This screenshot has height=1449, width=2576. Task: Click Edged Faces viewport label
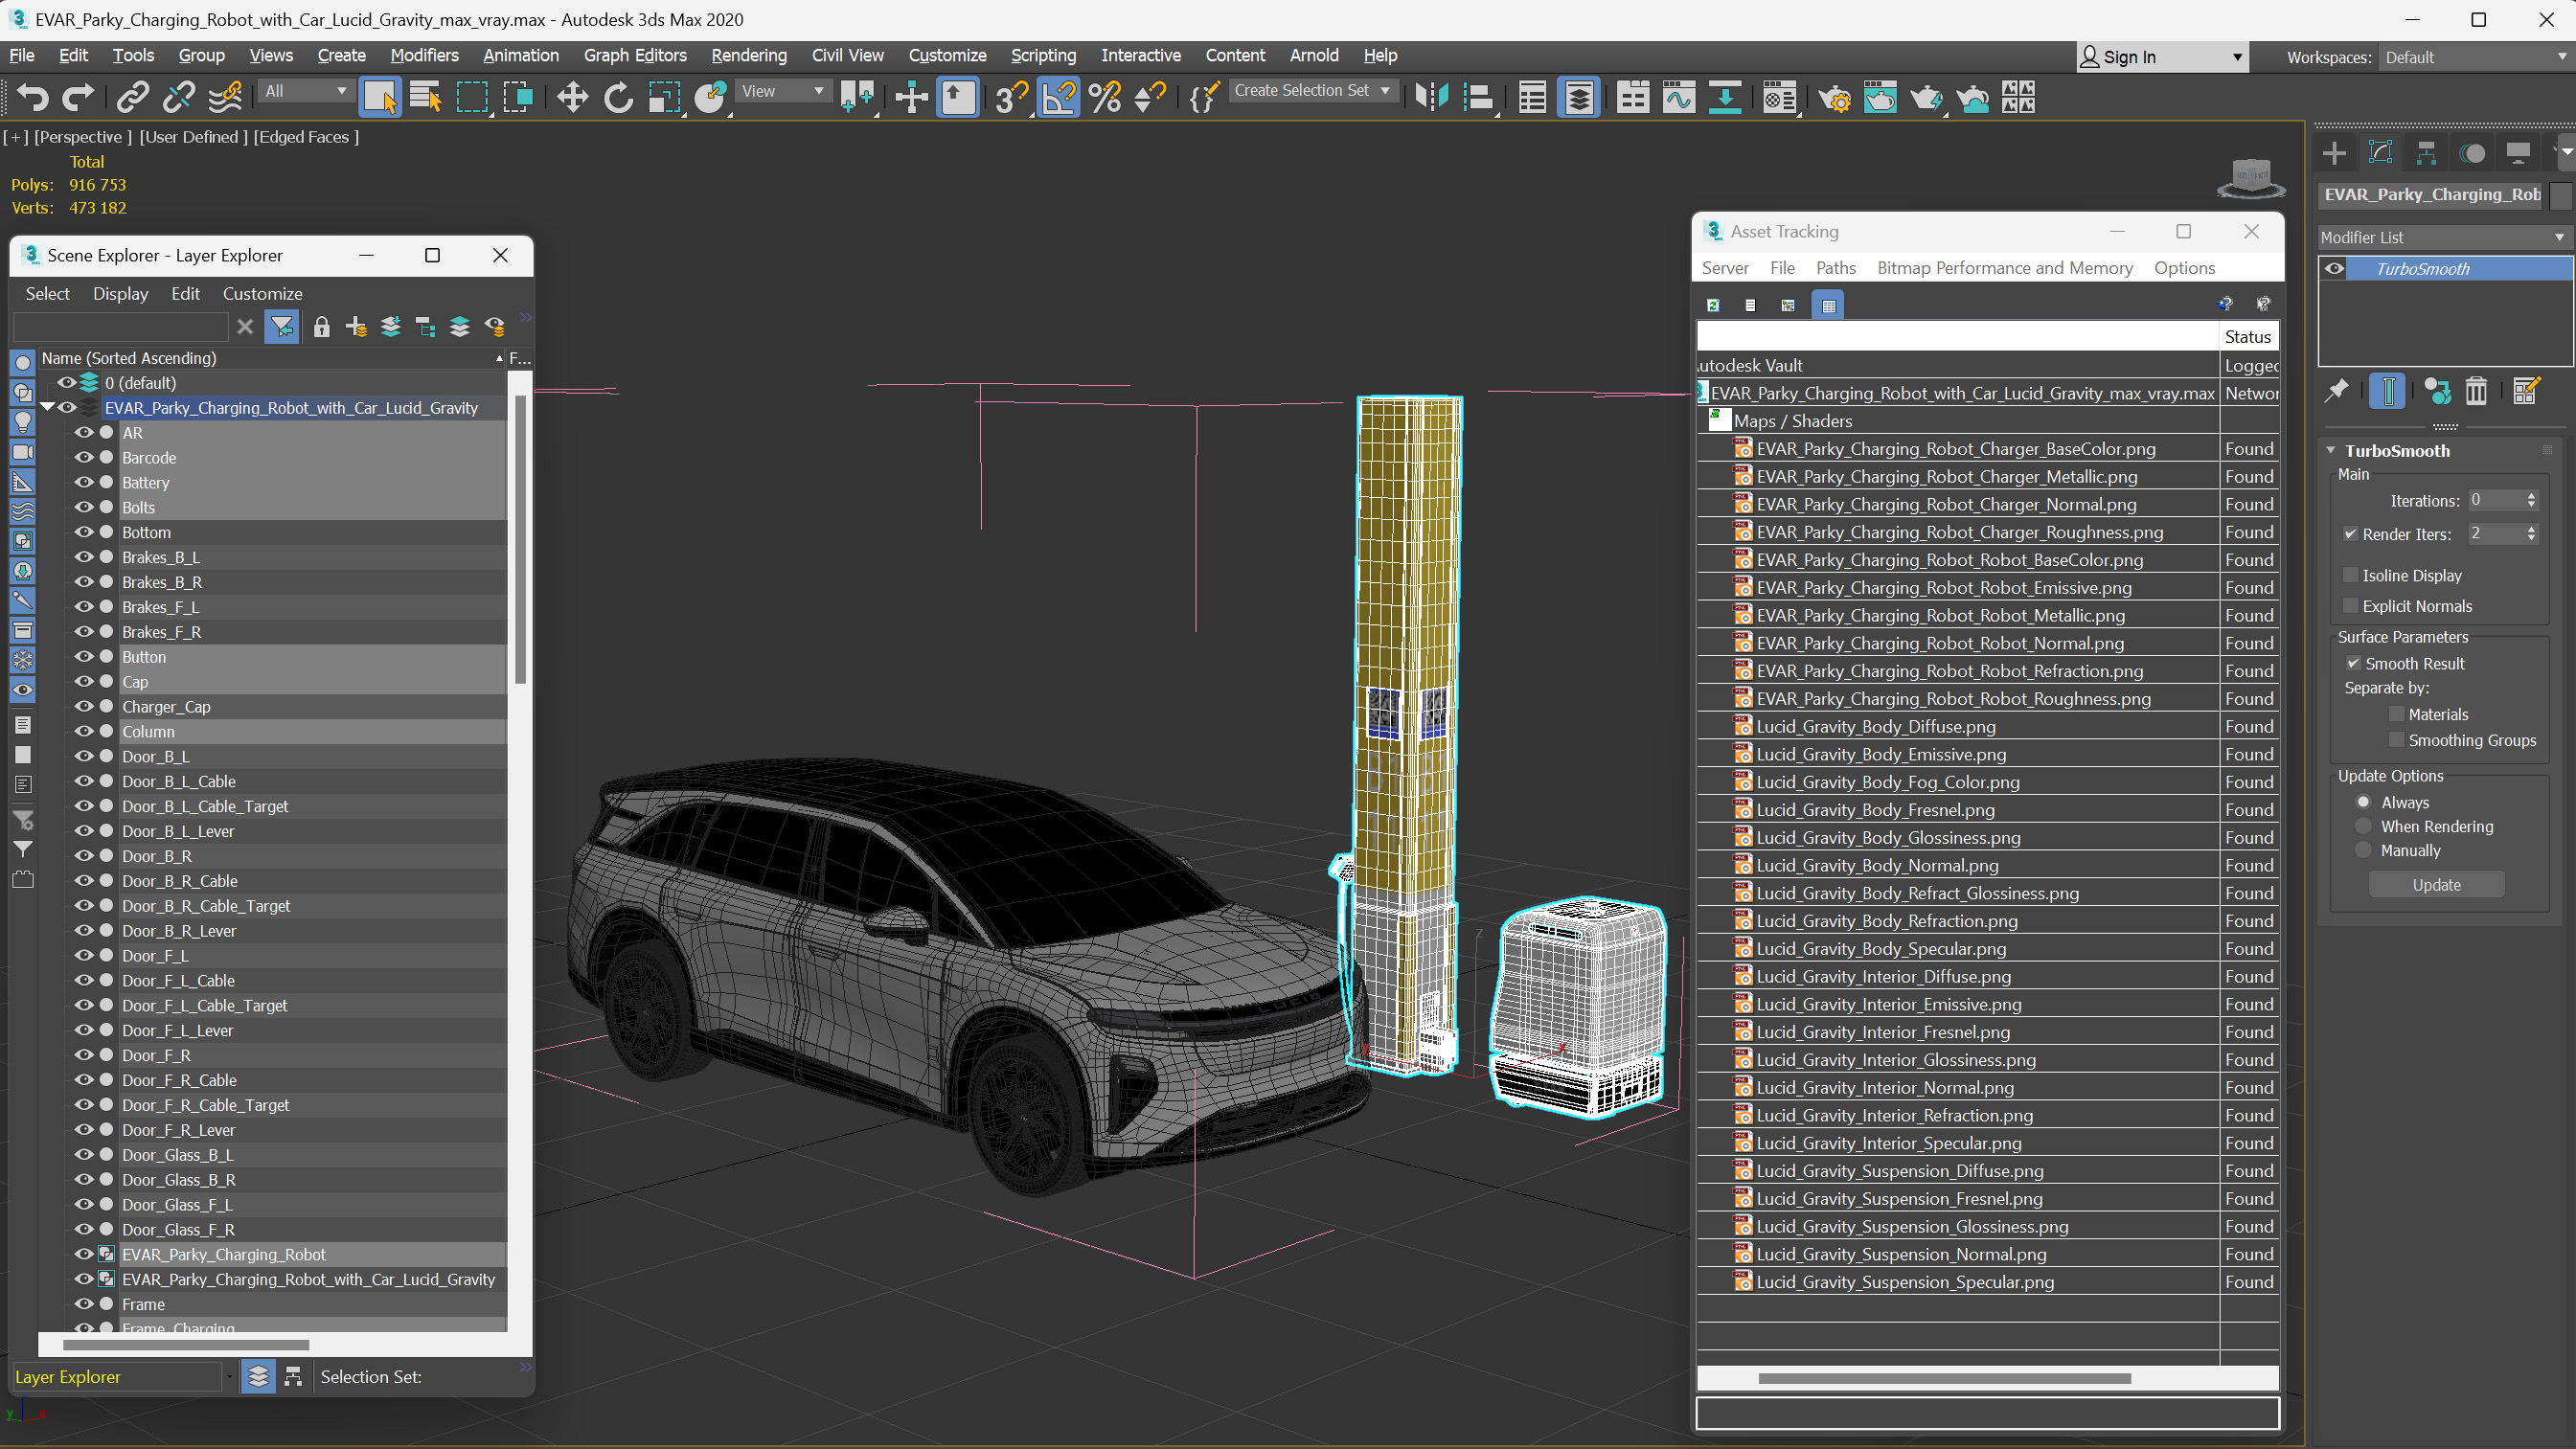coord(306,137)
